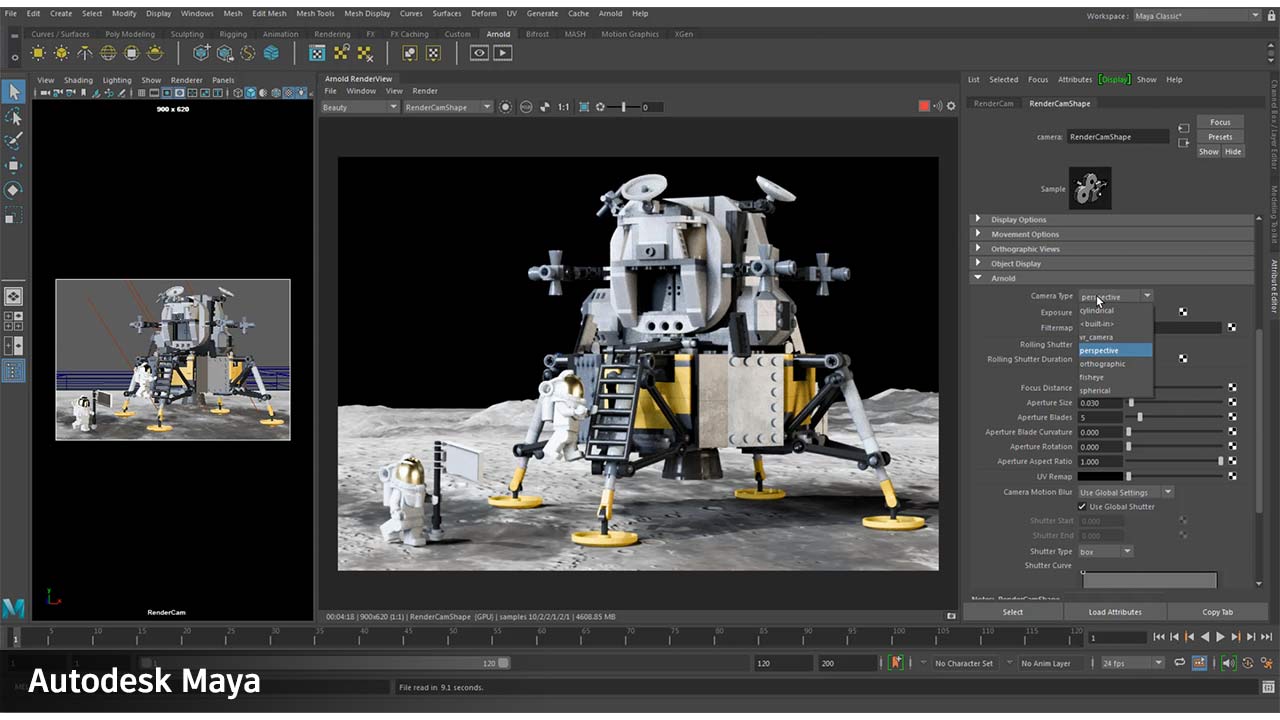1280x720 pixels.
Task: Select the arrow Select tool in the toolbox
Action: point(13,92)
